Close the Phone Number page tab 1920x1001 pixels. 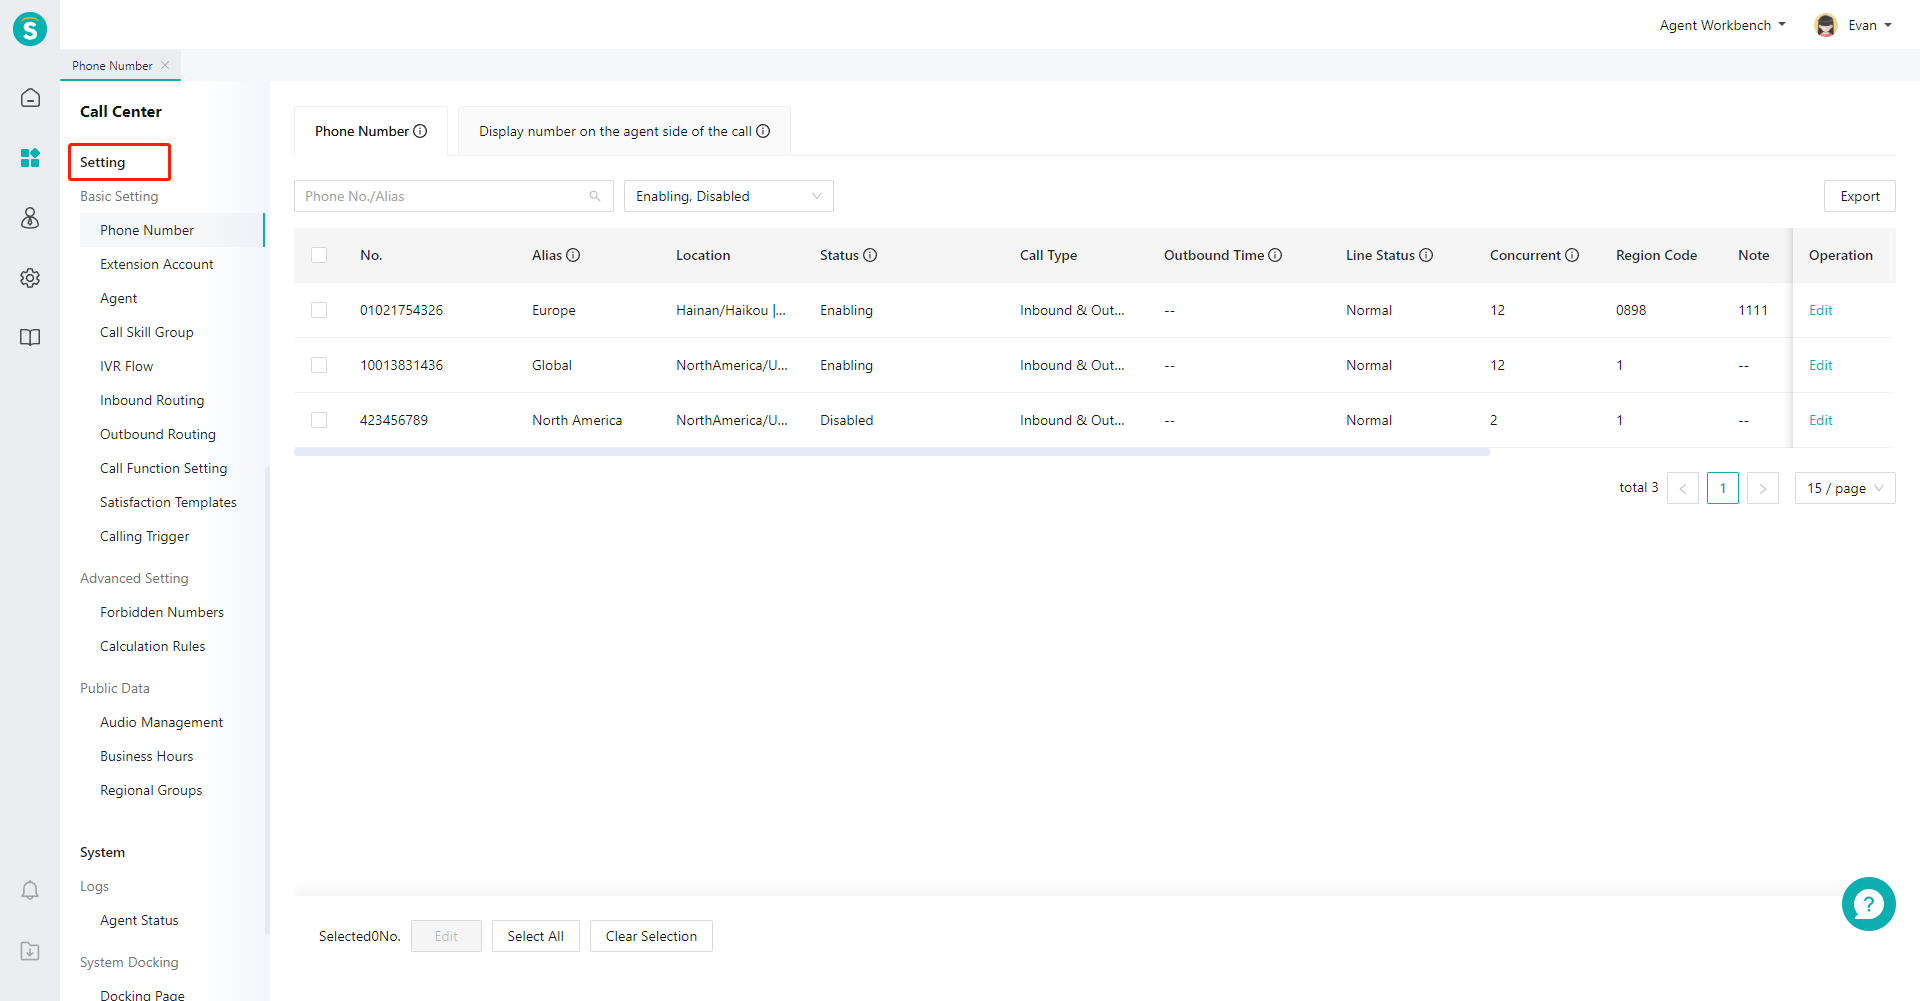click(165, 65)
